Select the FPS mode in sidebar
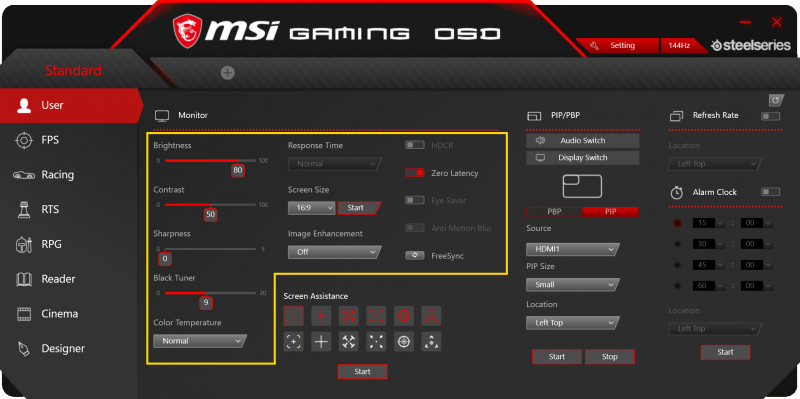The height and width of the screenshot is (399, 800). (x=50, y=140)
